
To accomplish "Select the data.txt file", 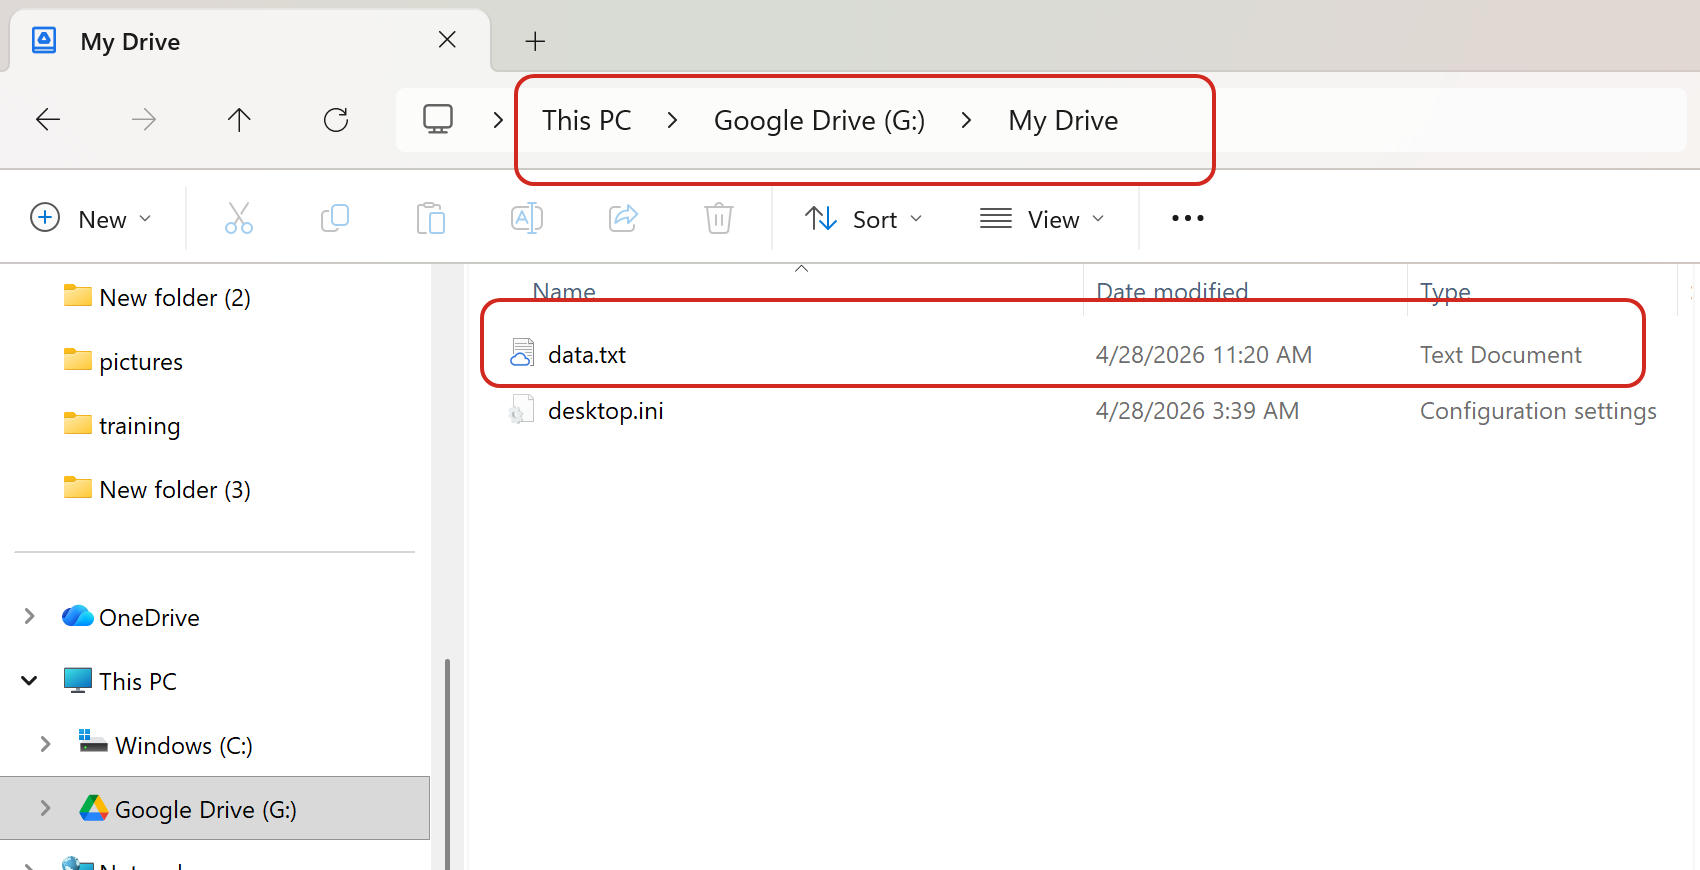I will click(x=587, y=355).
